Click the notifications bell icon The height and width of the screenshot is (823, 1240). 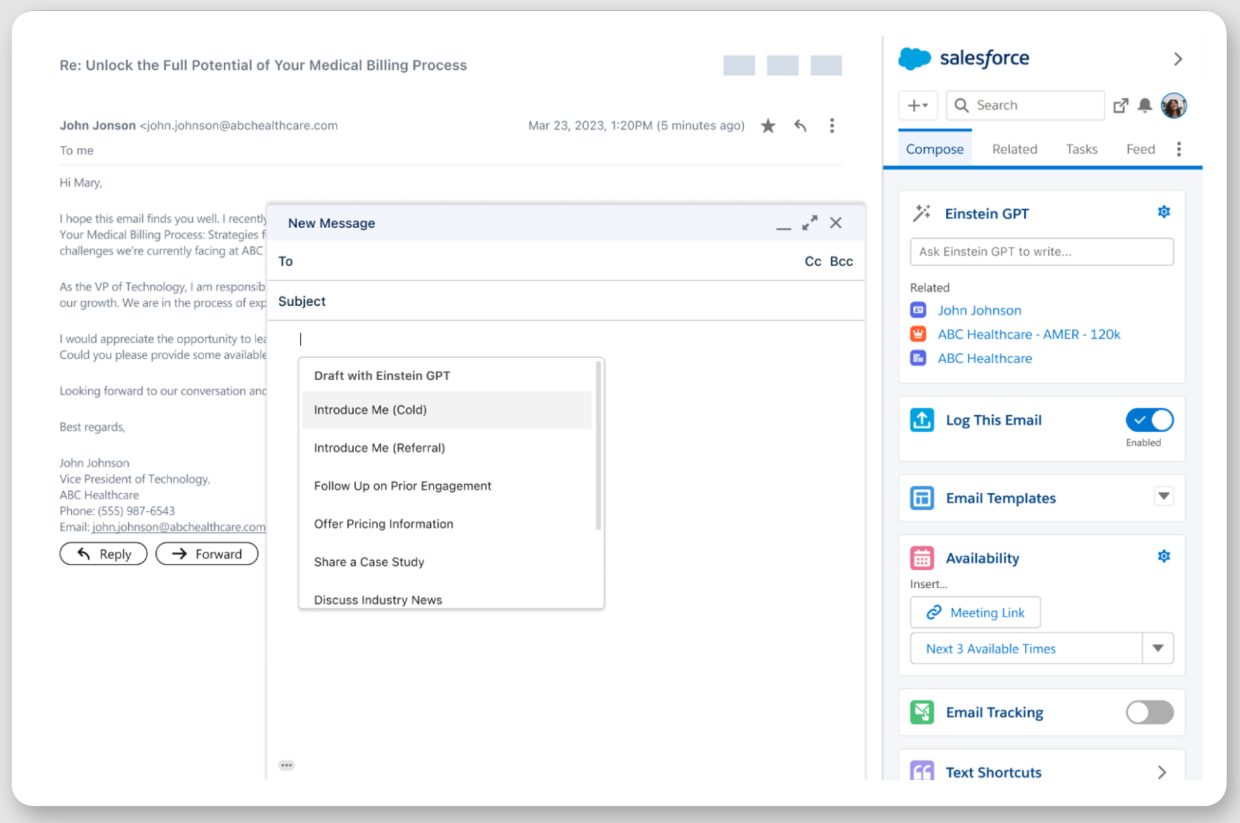(1145, 104)
